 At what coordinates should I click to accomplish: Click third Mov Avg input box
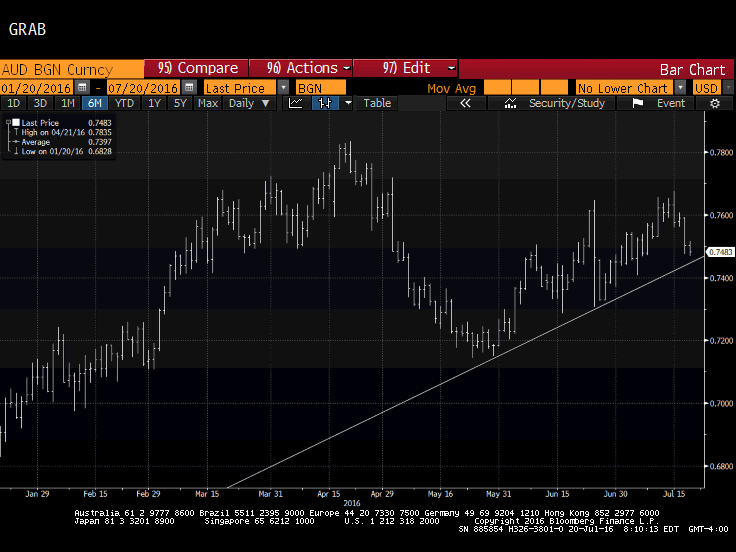coord(554,88)
